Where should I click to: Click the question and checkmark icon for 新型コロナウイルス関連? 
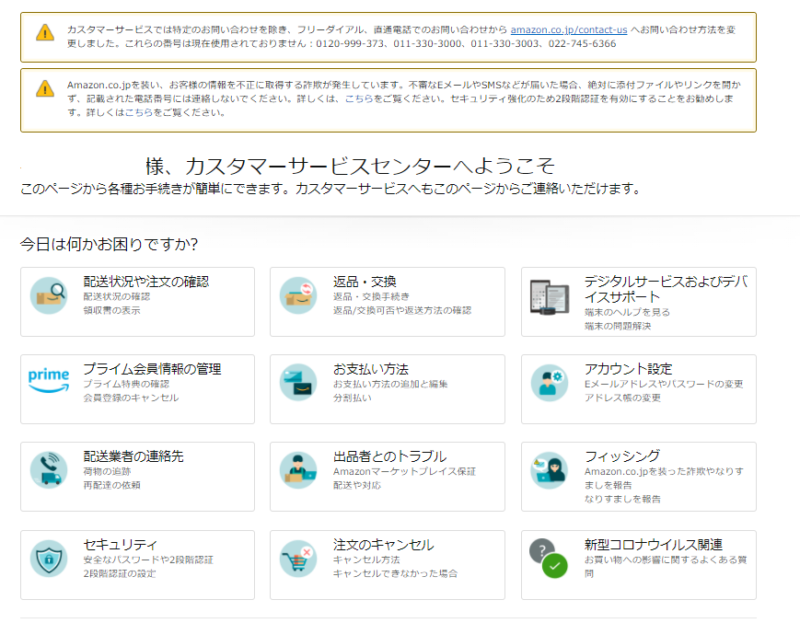pyautogui.click(x=549, y=558)
